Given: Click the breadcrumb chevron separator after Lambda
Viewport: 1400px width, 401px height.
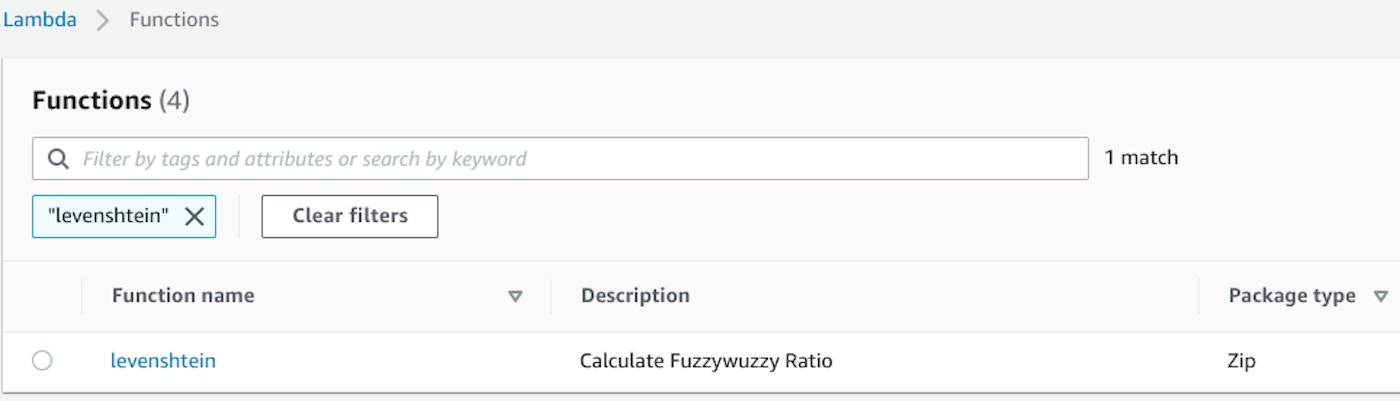Looking at the screenshot, I should coord(103,20).
